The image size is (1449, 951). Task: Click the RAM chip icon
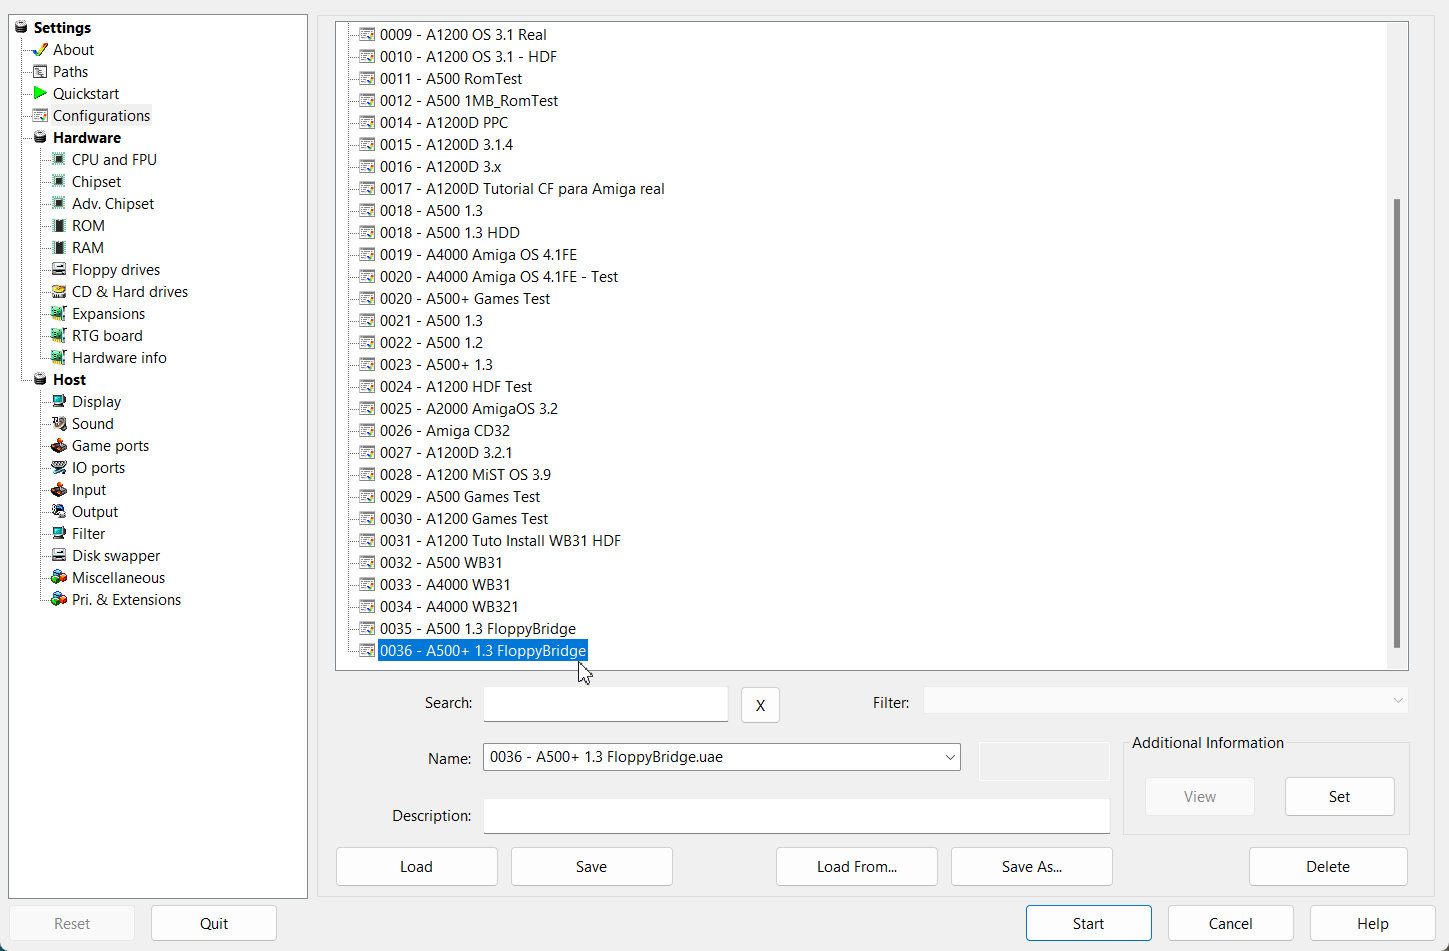coord(59,248)
